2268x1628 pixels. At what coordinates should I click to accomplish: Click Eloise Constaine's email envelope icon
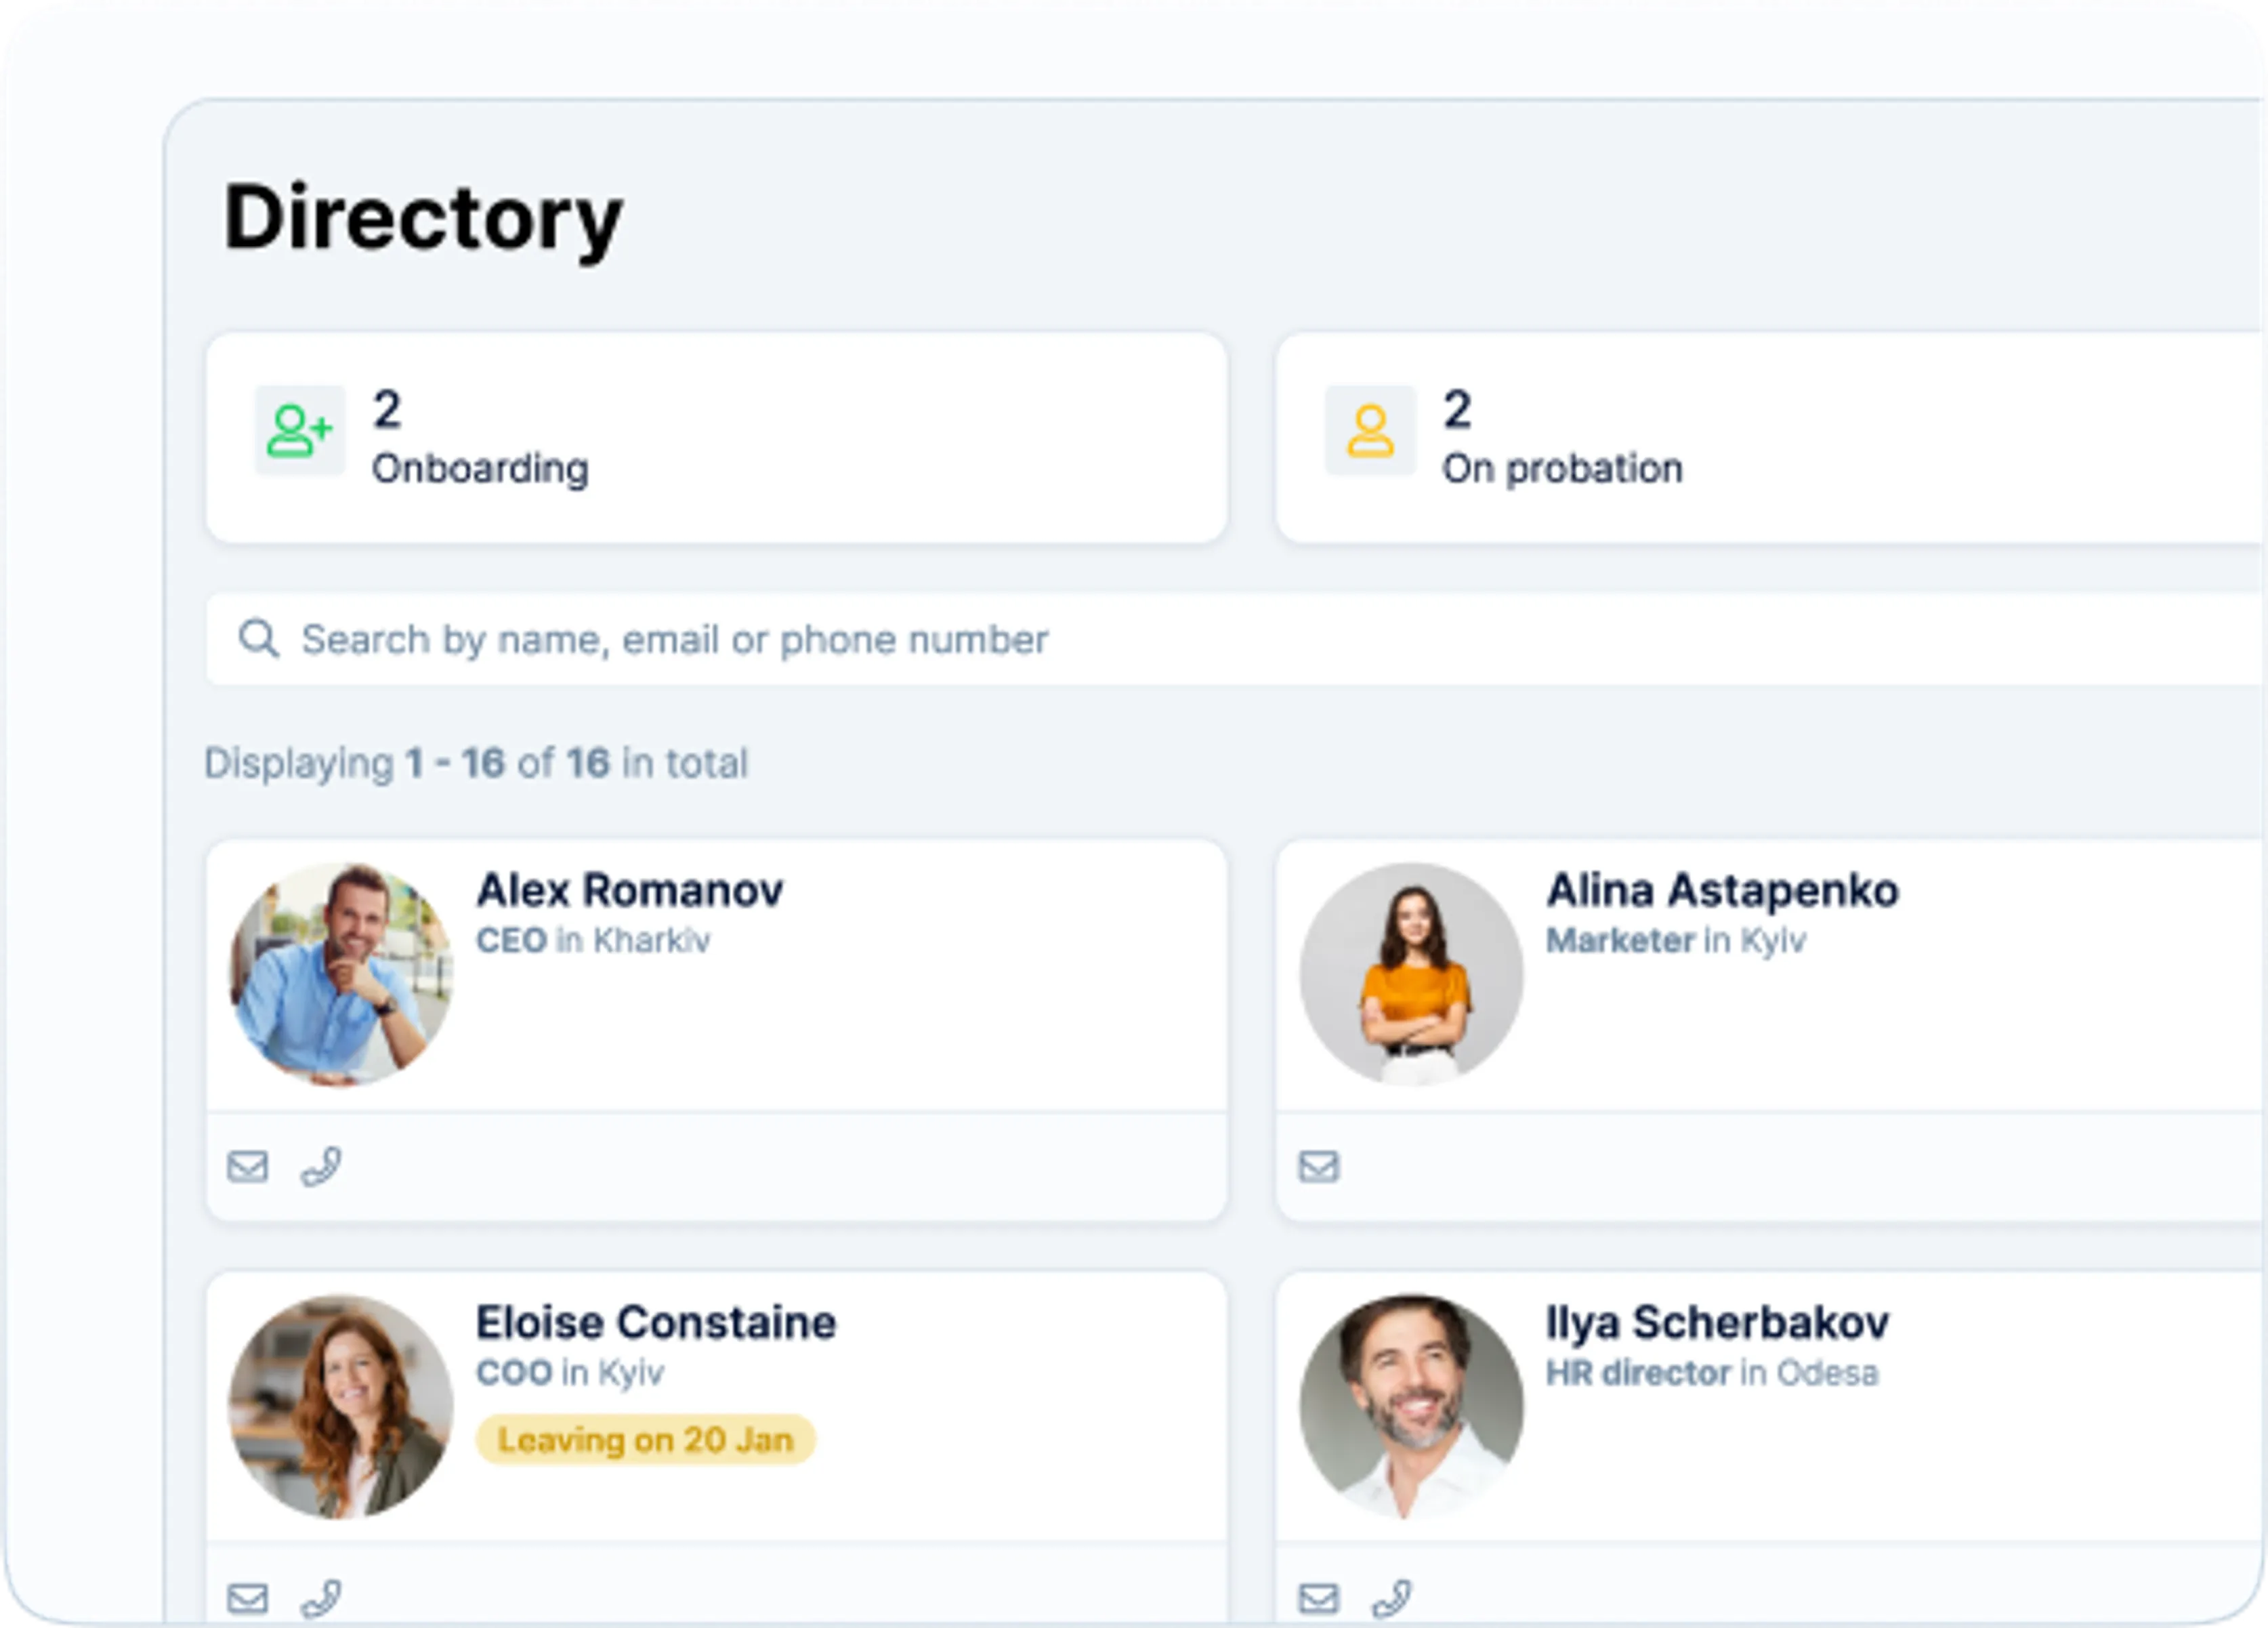(247, 1598)
